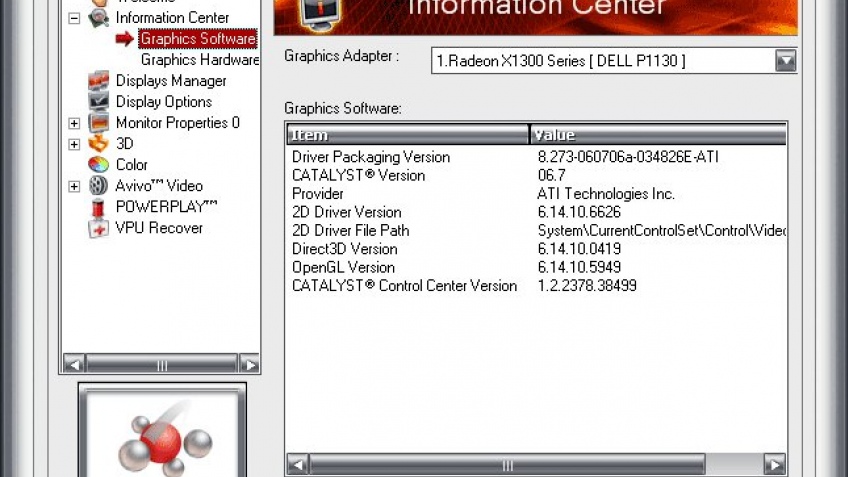Select Graphics Hardware in the tree
848x477 pixels.
tap(200, 59)
